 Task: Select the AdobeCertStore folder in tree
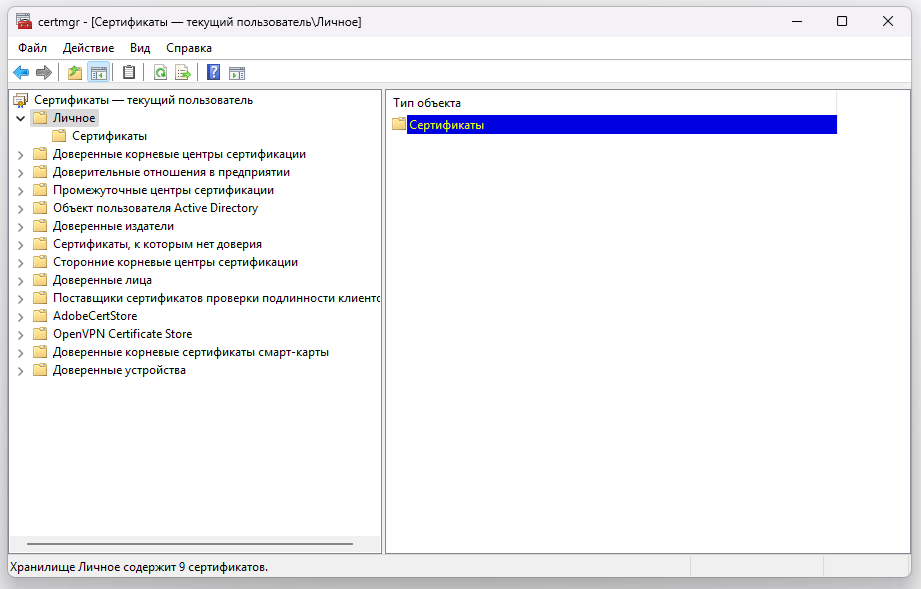click(94, 316)
